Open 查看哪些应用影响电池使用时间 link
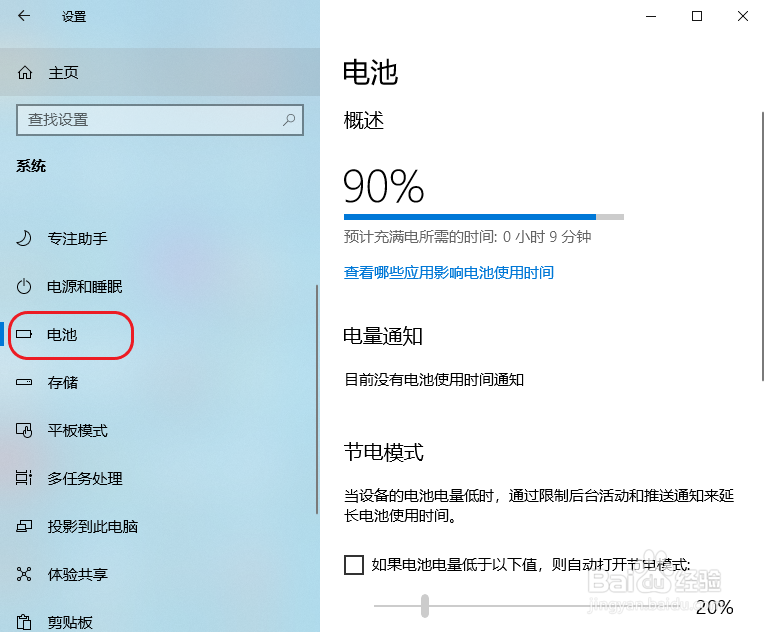766x632 pixels. [448, 273]
